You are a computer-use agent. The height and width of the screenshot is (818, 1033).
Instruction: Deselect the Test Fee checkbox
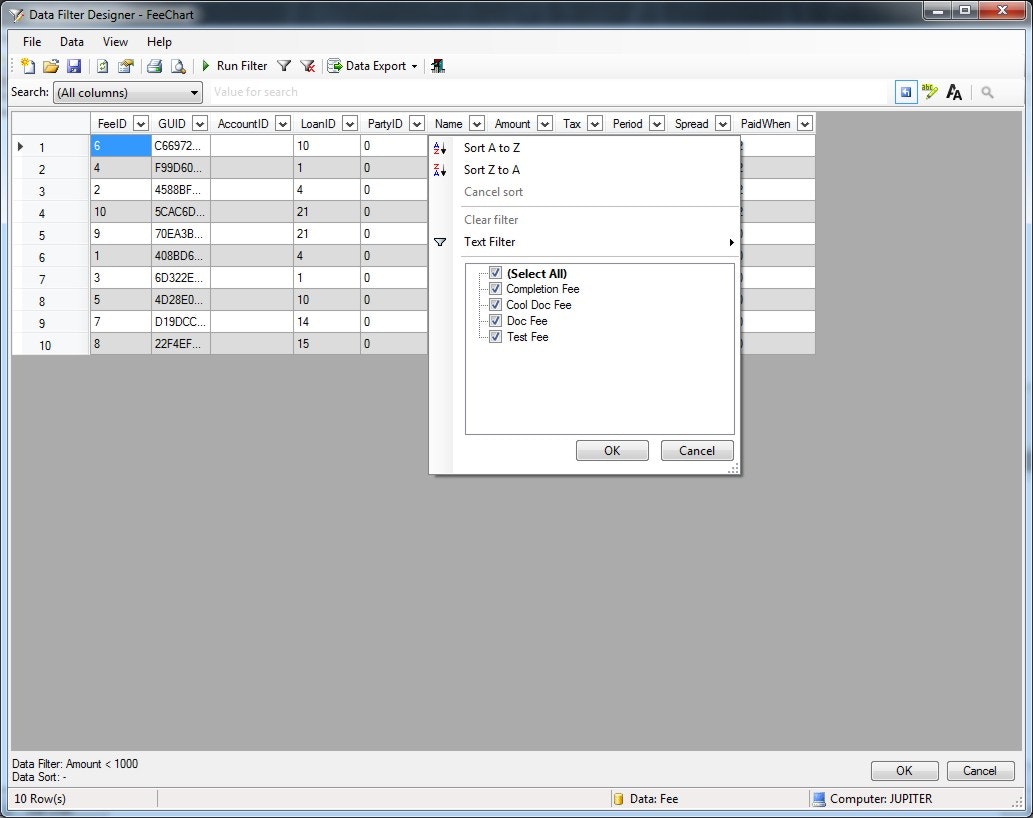(x=496, y=337)
